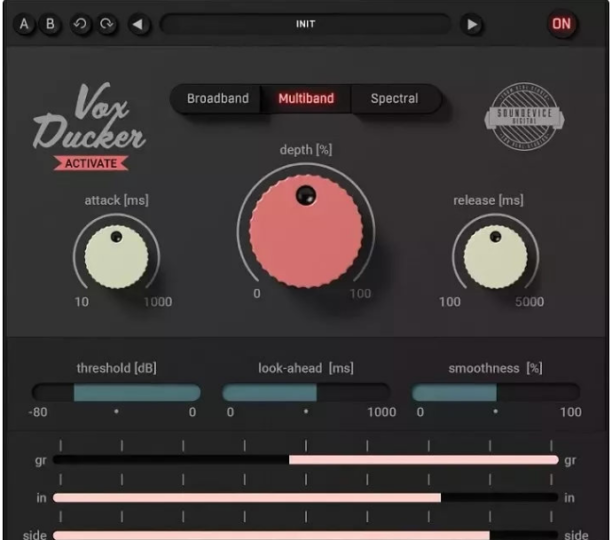Image resolution: width=612 pixels, height=540 pixels.
Task: Select preset slot A
Action: click(x=25, y=24)
